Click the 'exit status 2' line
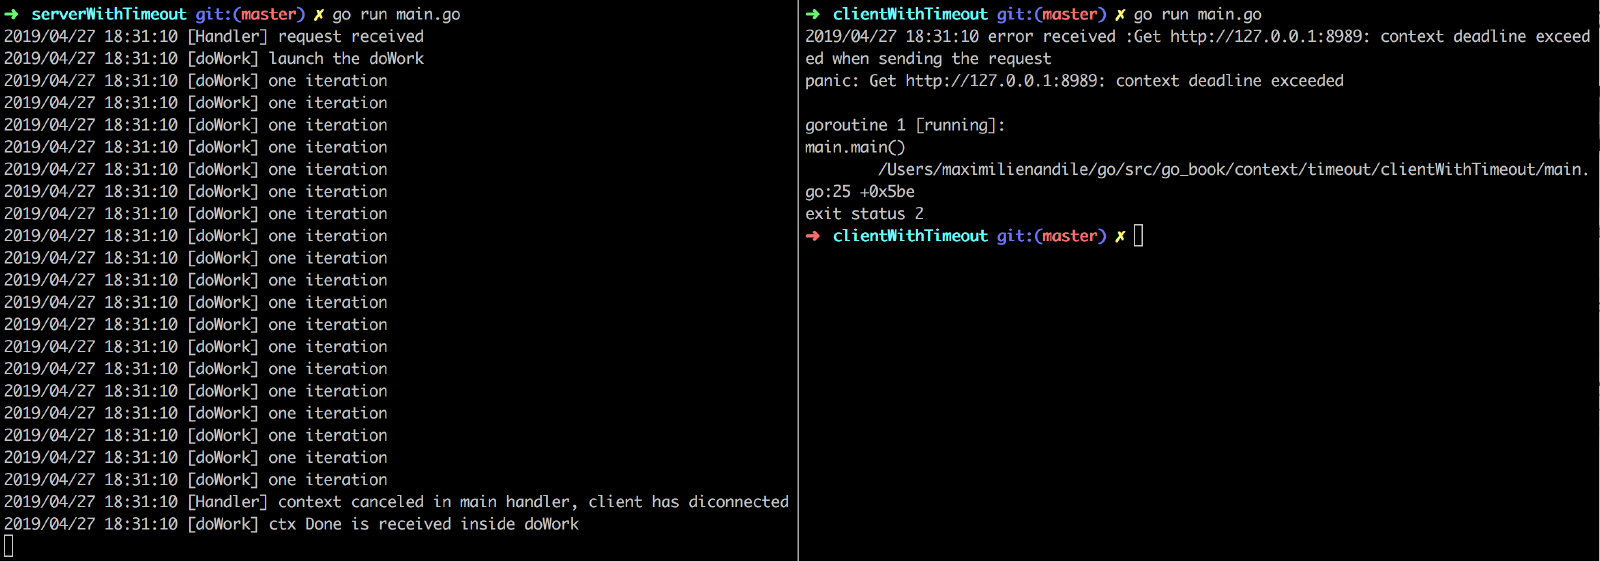The height and width of the screenshot is (561, 1600). pyautogui.click(x=864, y=214)
